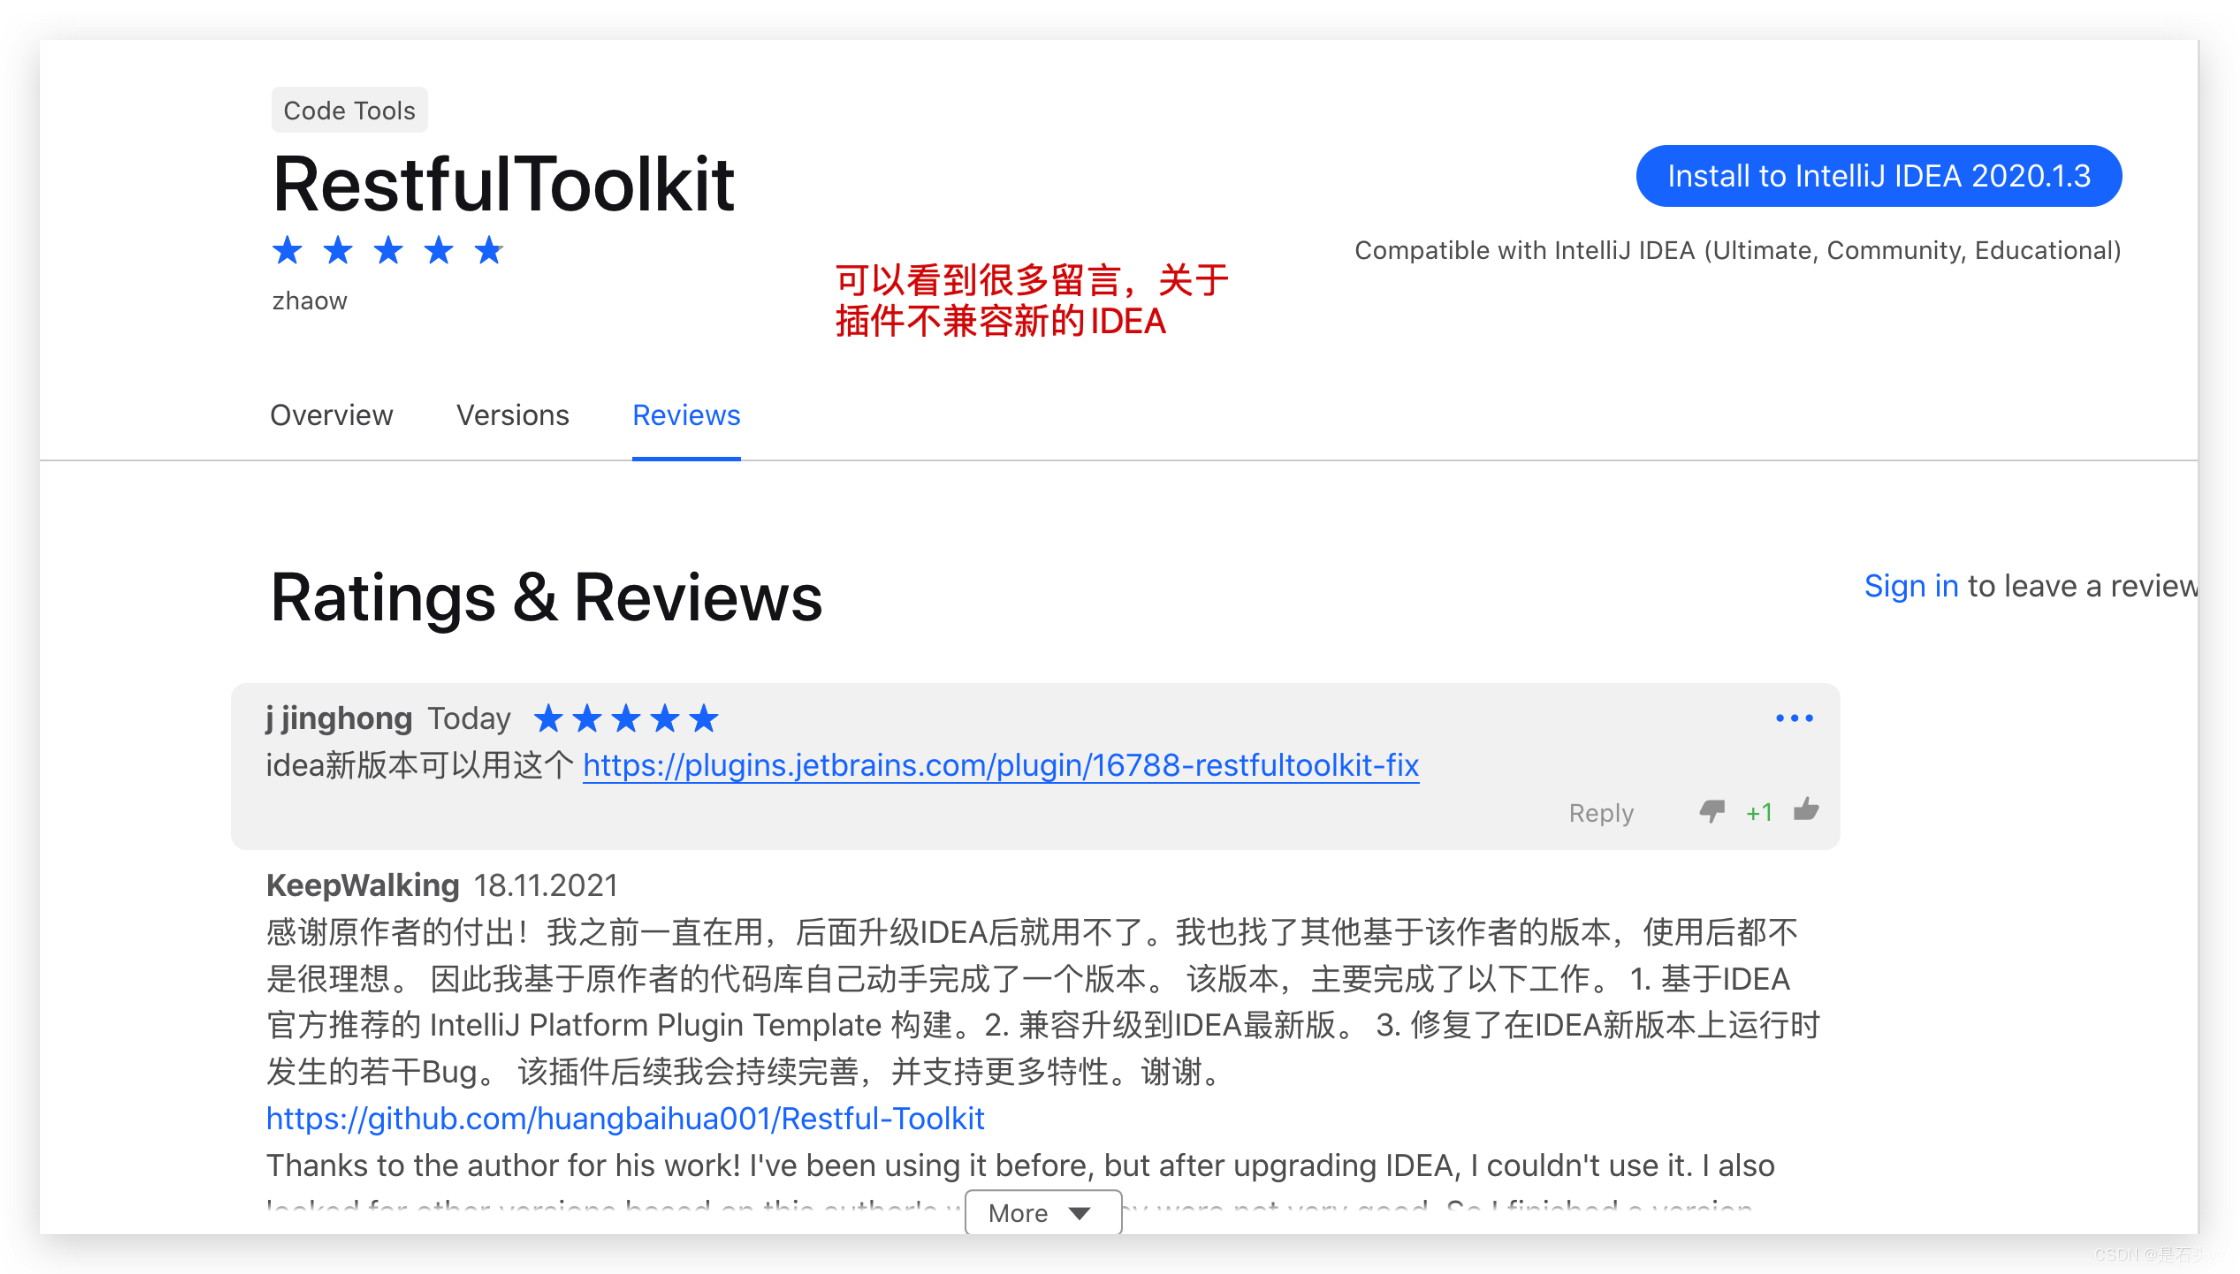This screenshot has height=1274, width=2240.
Task: Switch to the Overview tab
Action: (331, 415)
